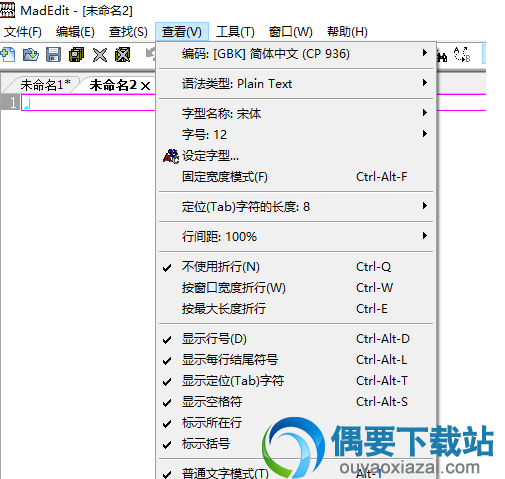This screenshot has height=479, width=505.
Task: Open the 工具(T) menu
Action: tap(235, 32)
